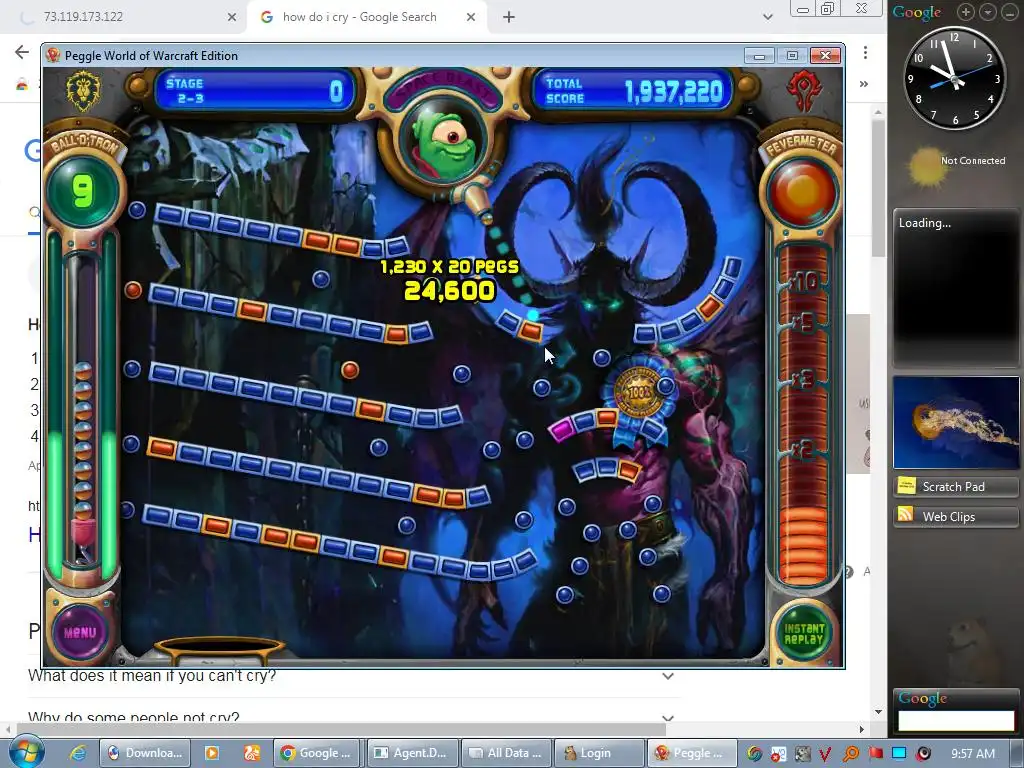Switch to the Login taskbar window
This screenshot has height=768, width=1024.
tap(599, 753)
